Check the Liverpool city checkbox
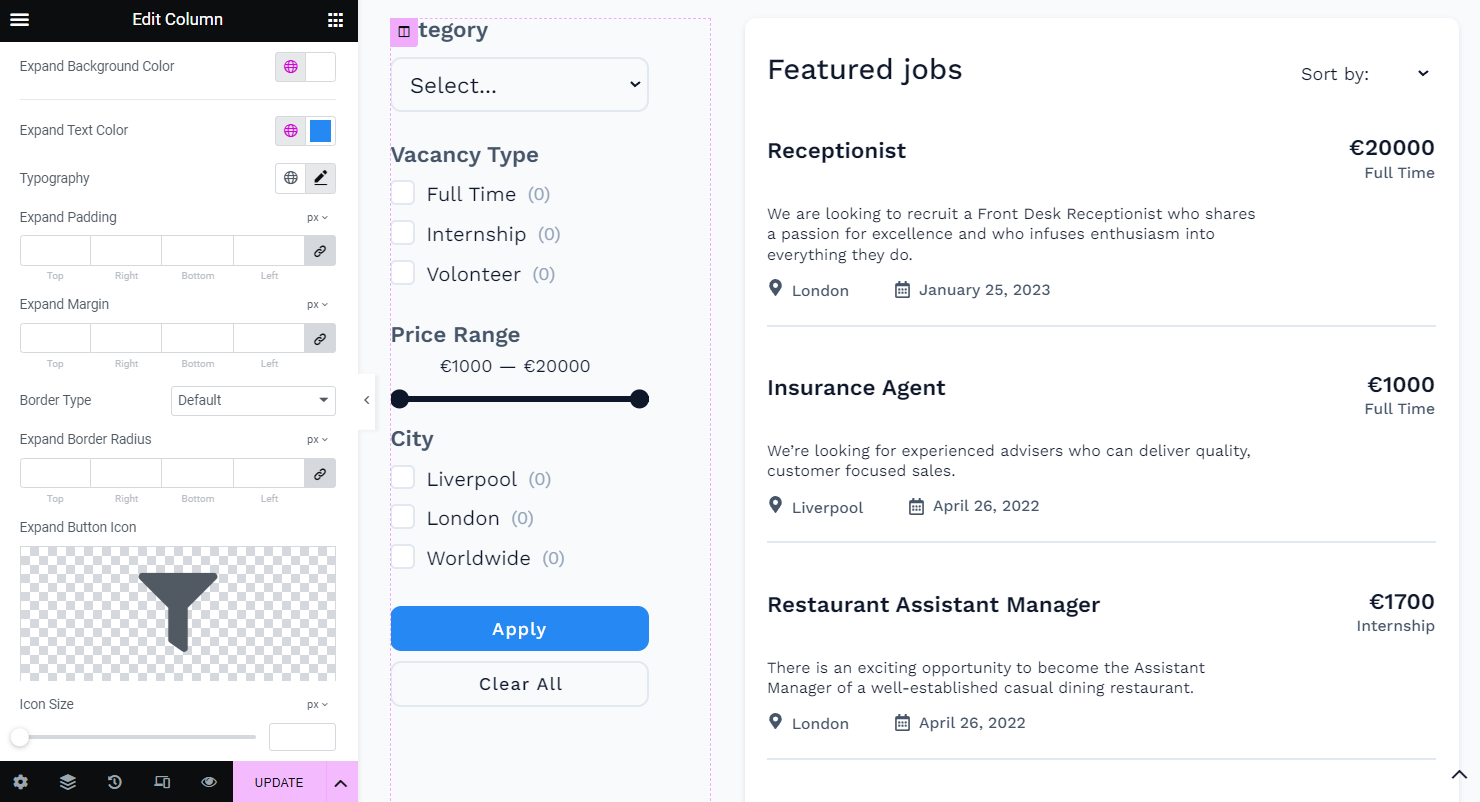The width and height of the screenshot is (1480, 802). 403,478
